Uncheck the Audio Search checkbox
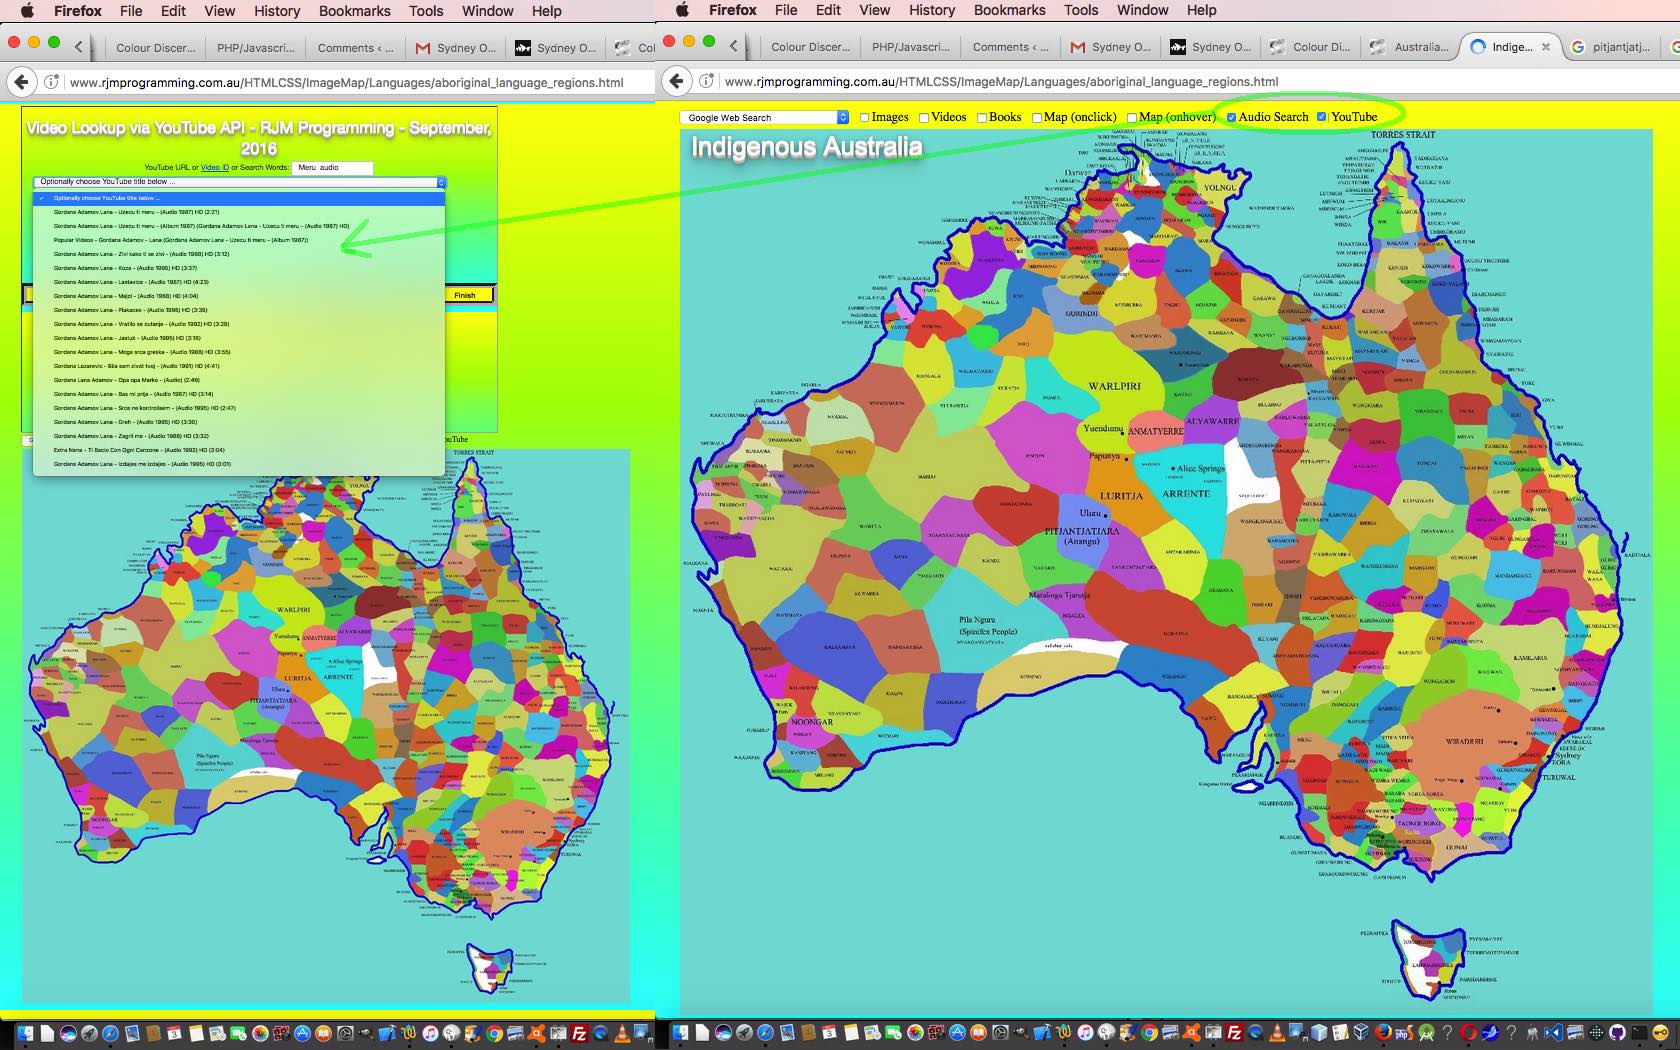 pyautogui.click(x=1231, y=118)
